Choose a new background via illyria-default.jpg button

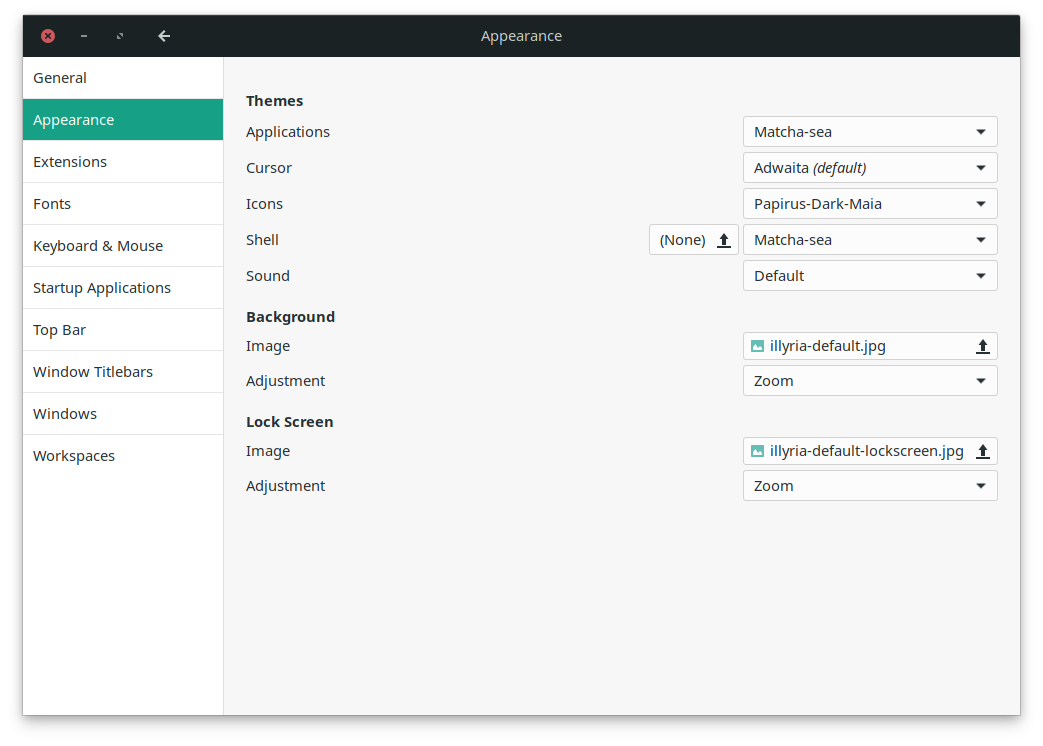(860, 345)
